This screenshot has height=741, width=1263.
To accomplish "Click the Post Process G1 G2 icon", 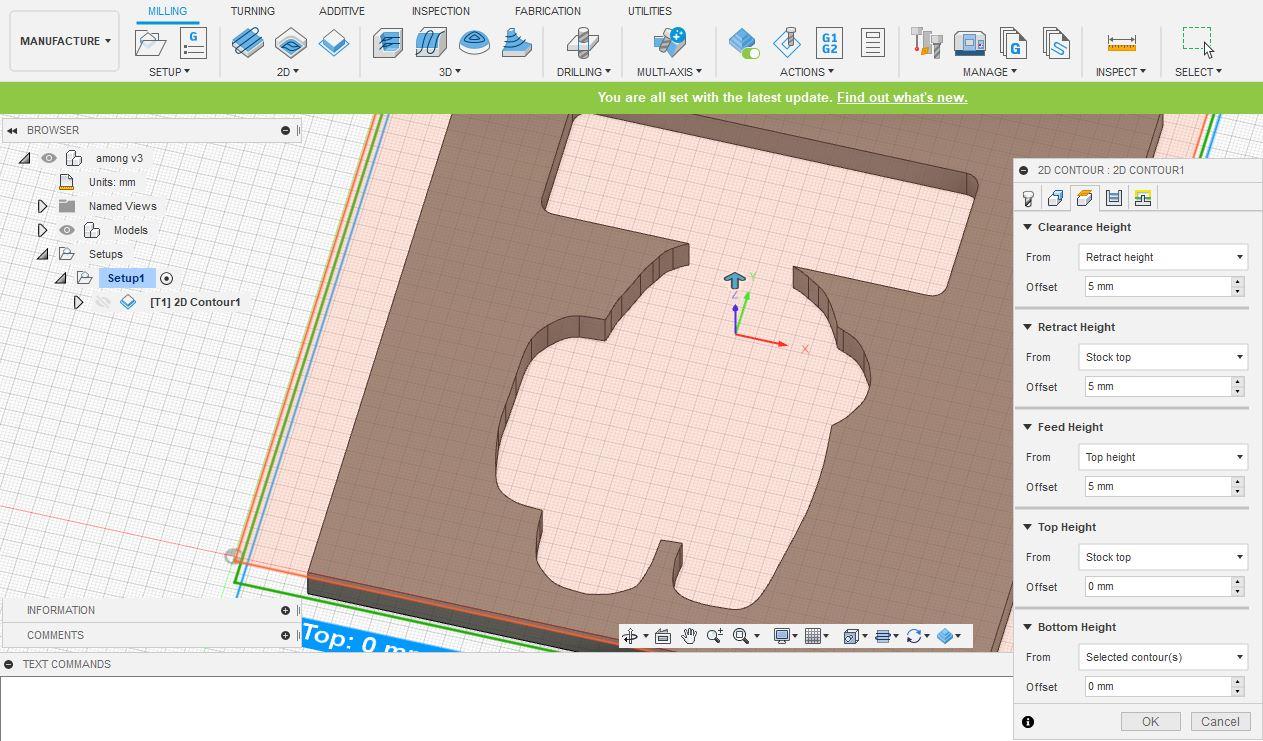I will 829,42.
